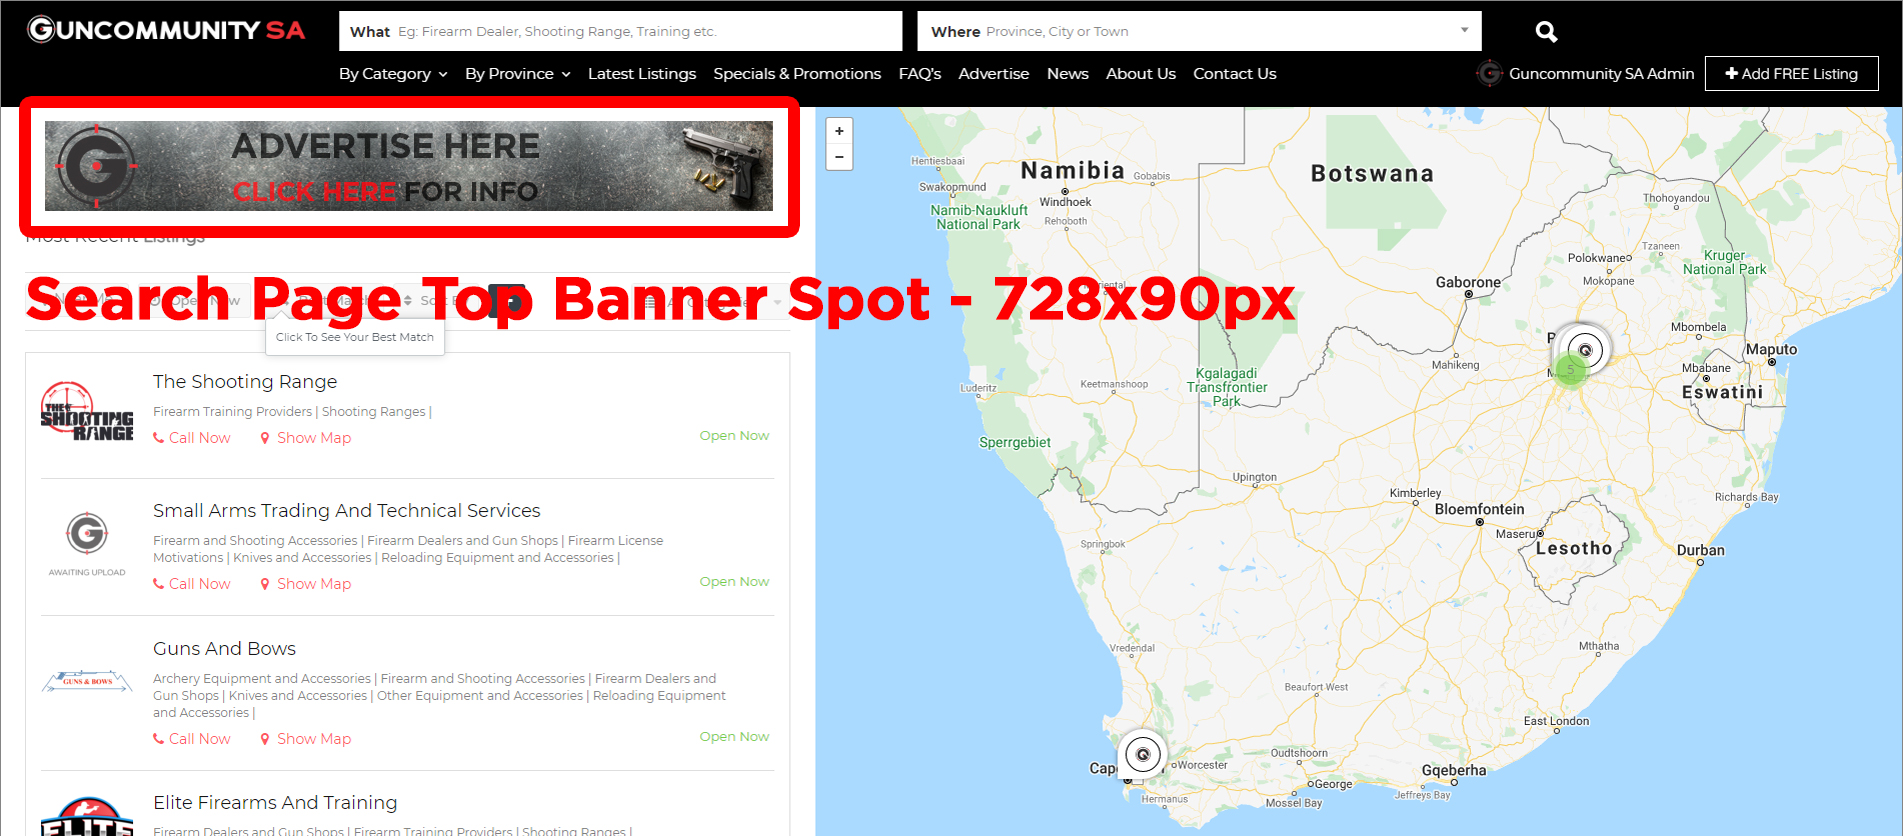Click Guncommunity SA site logo
The height and width of the screenshot is (836, 1903).
(166, 30)
